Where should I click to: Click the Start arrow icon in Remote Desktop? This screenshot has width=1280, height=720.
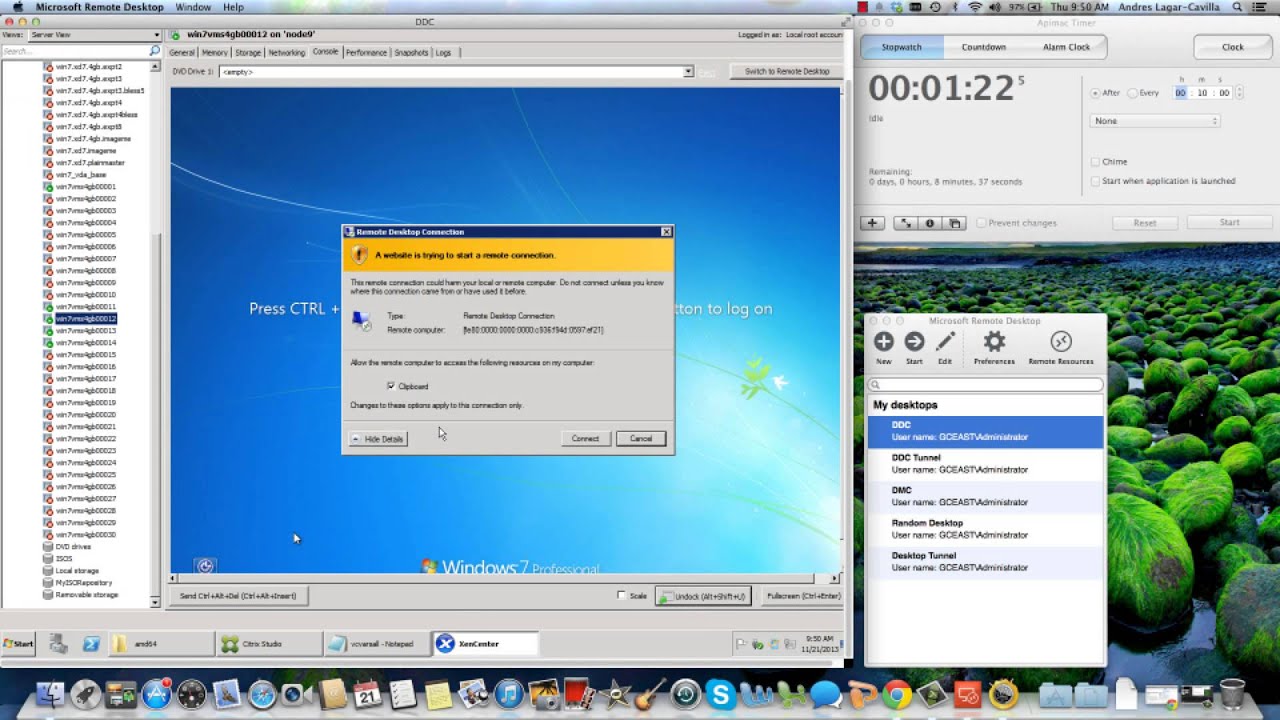[914, 342]
